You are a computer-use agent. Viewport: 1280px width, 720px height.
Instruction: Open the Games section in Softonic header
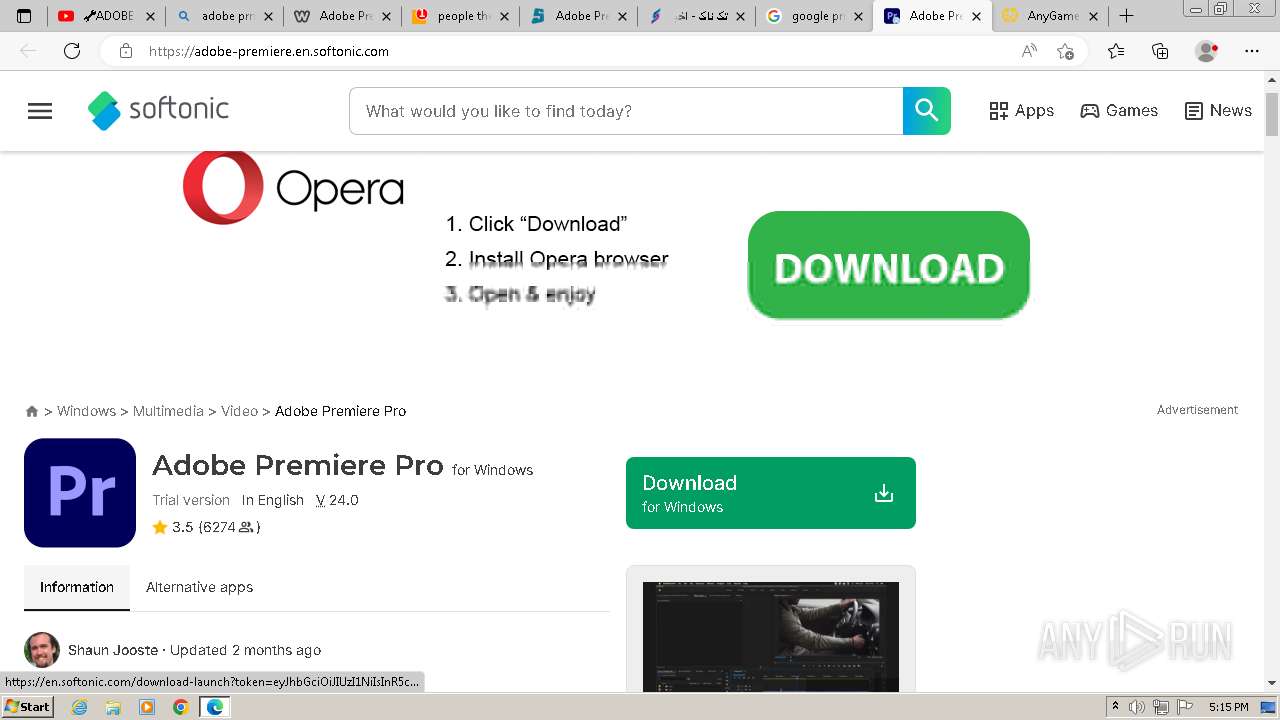pos(1119,111)
